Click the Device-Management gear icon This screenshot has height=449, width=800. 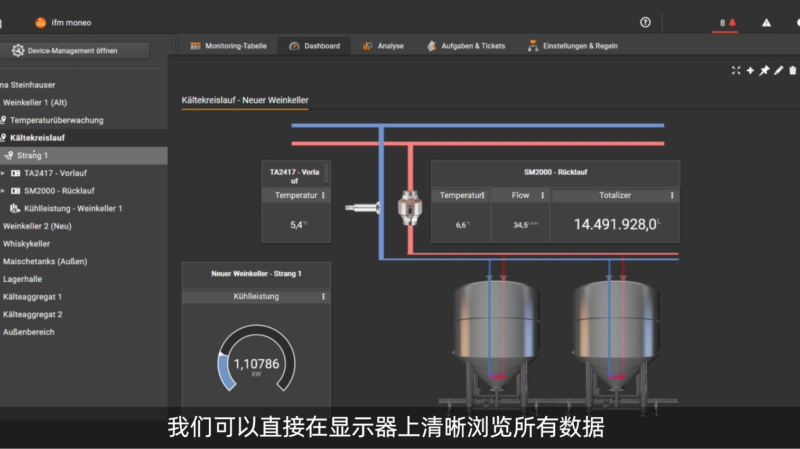[17, 51]
